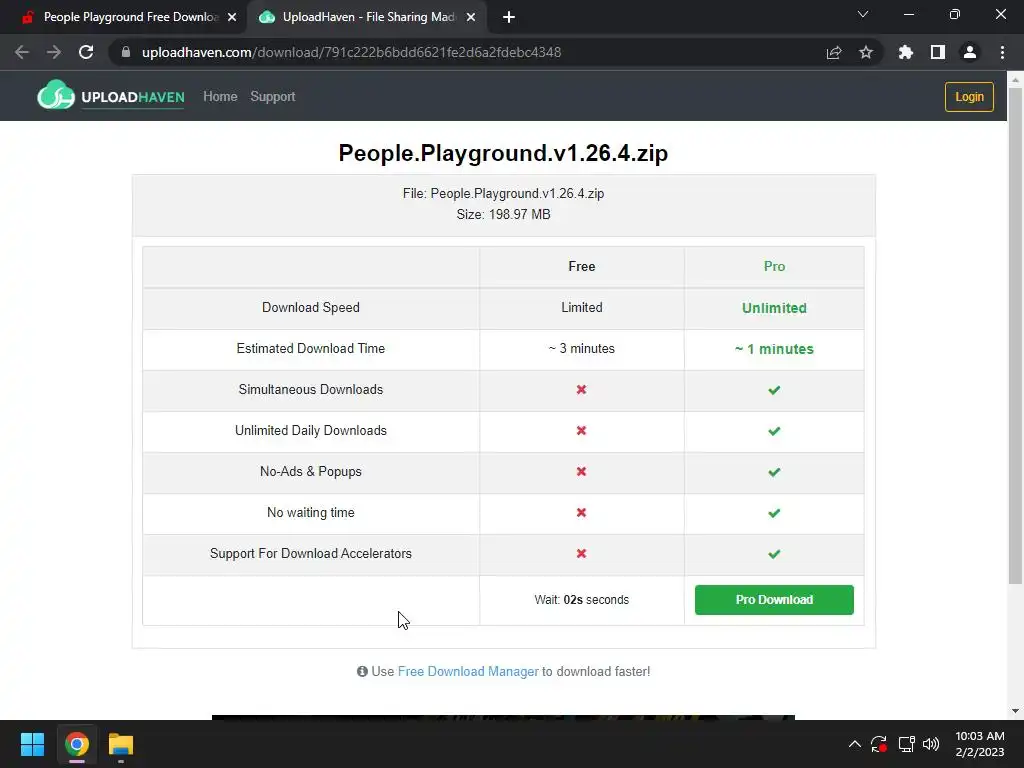Click the red X for No waiting time
The image size is (1024, 768).
pyautogui.click(x=581, y=513)
